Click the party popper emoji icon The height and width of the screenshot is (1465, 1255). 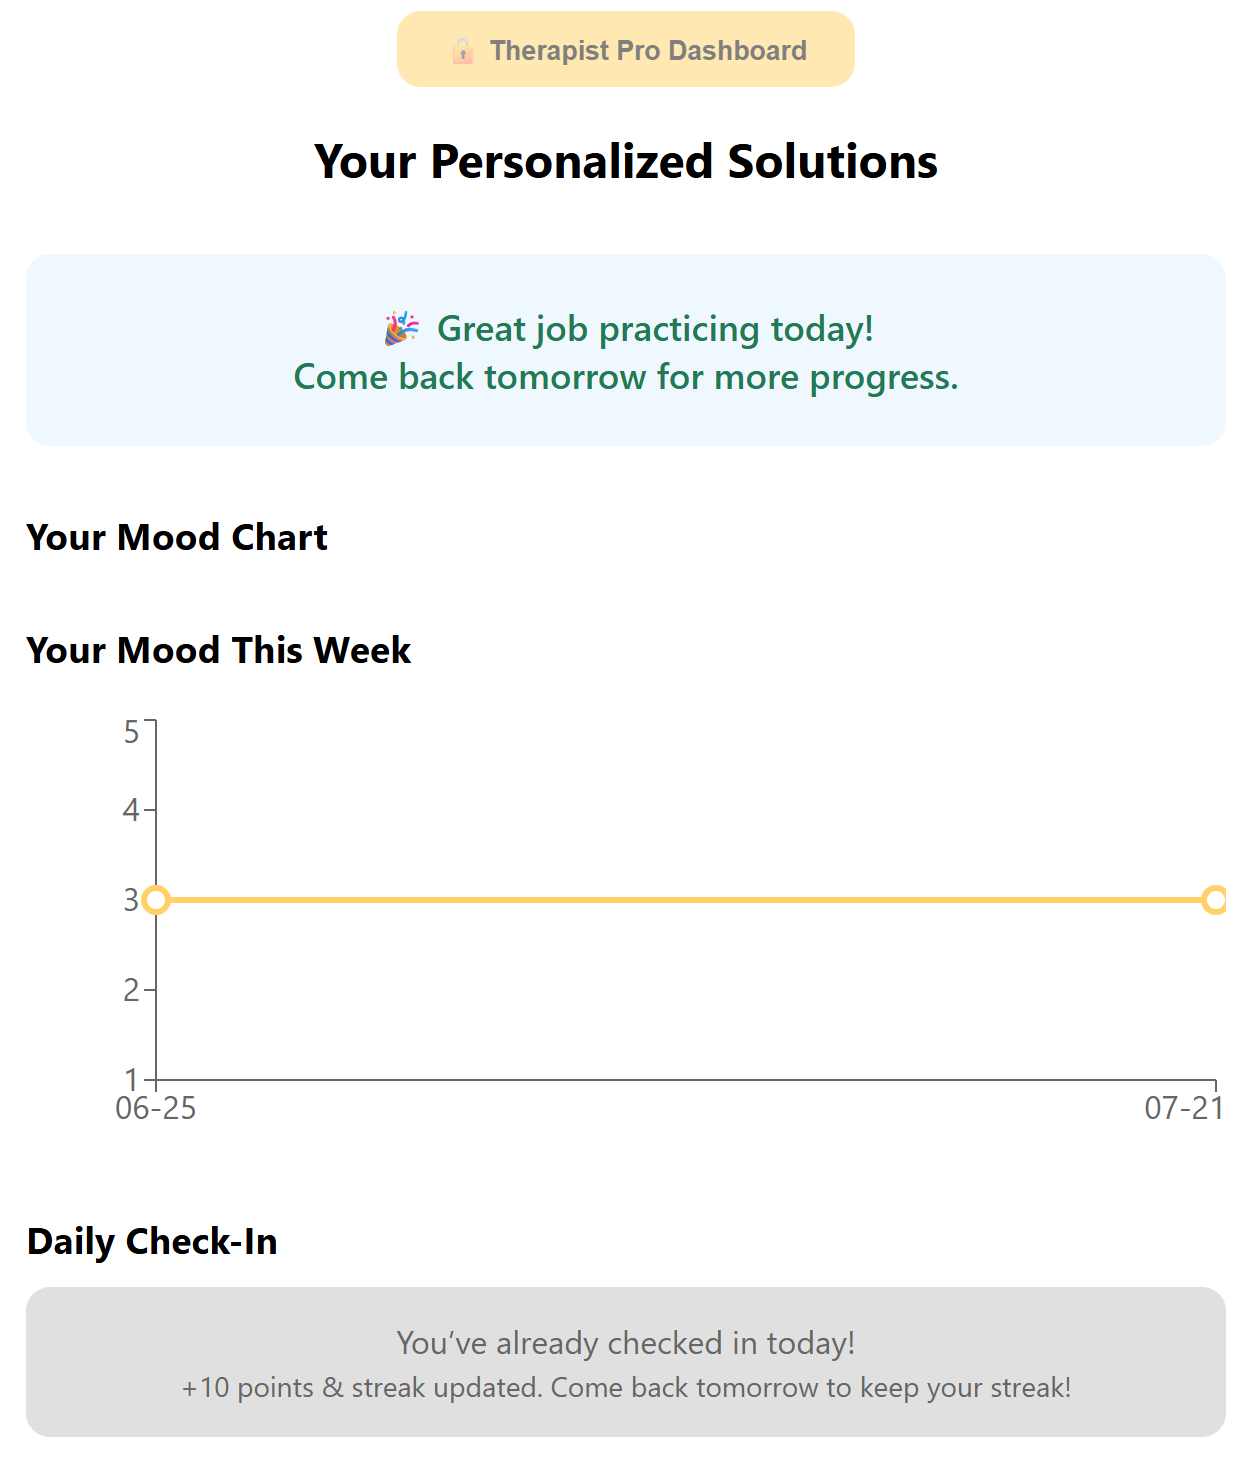pos(402,328)
